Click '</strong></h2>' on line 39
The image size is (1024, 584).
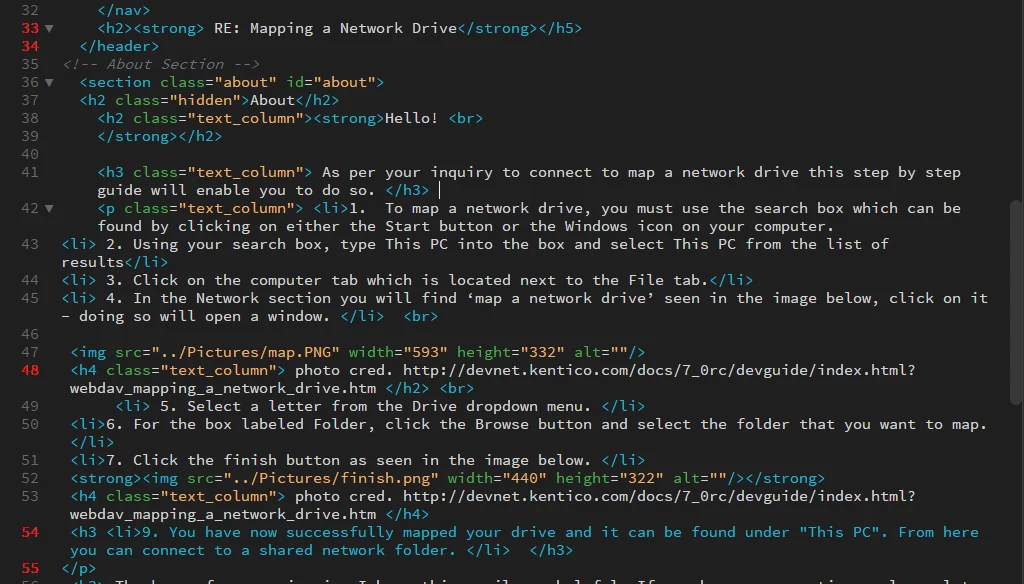[x=160, y=137]
